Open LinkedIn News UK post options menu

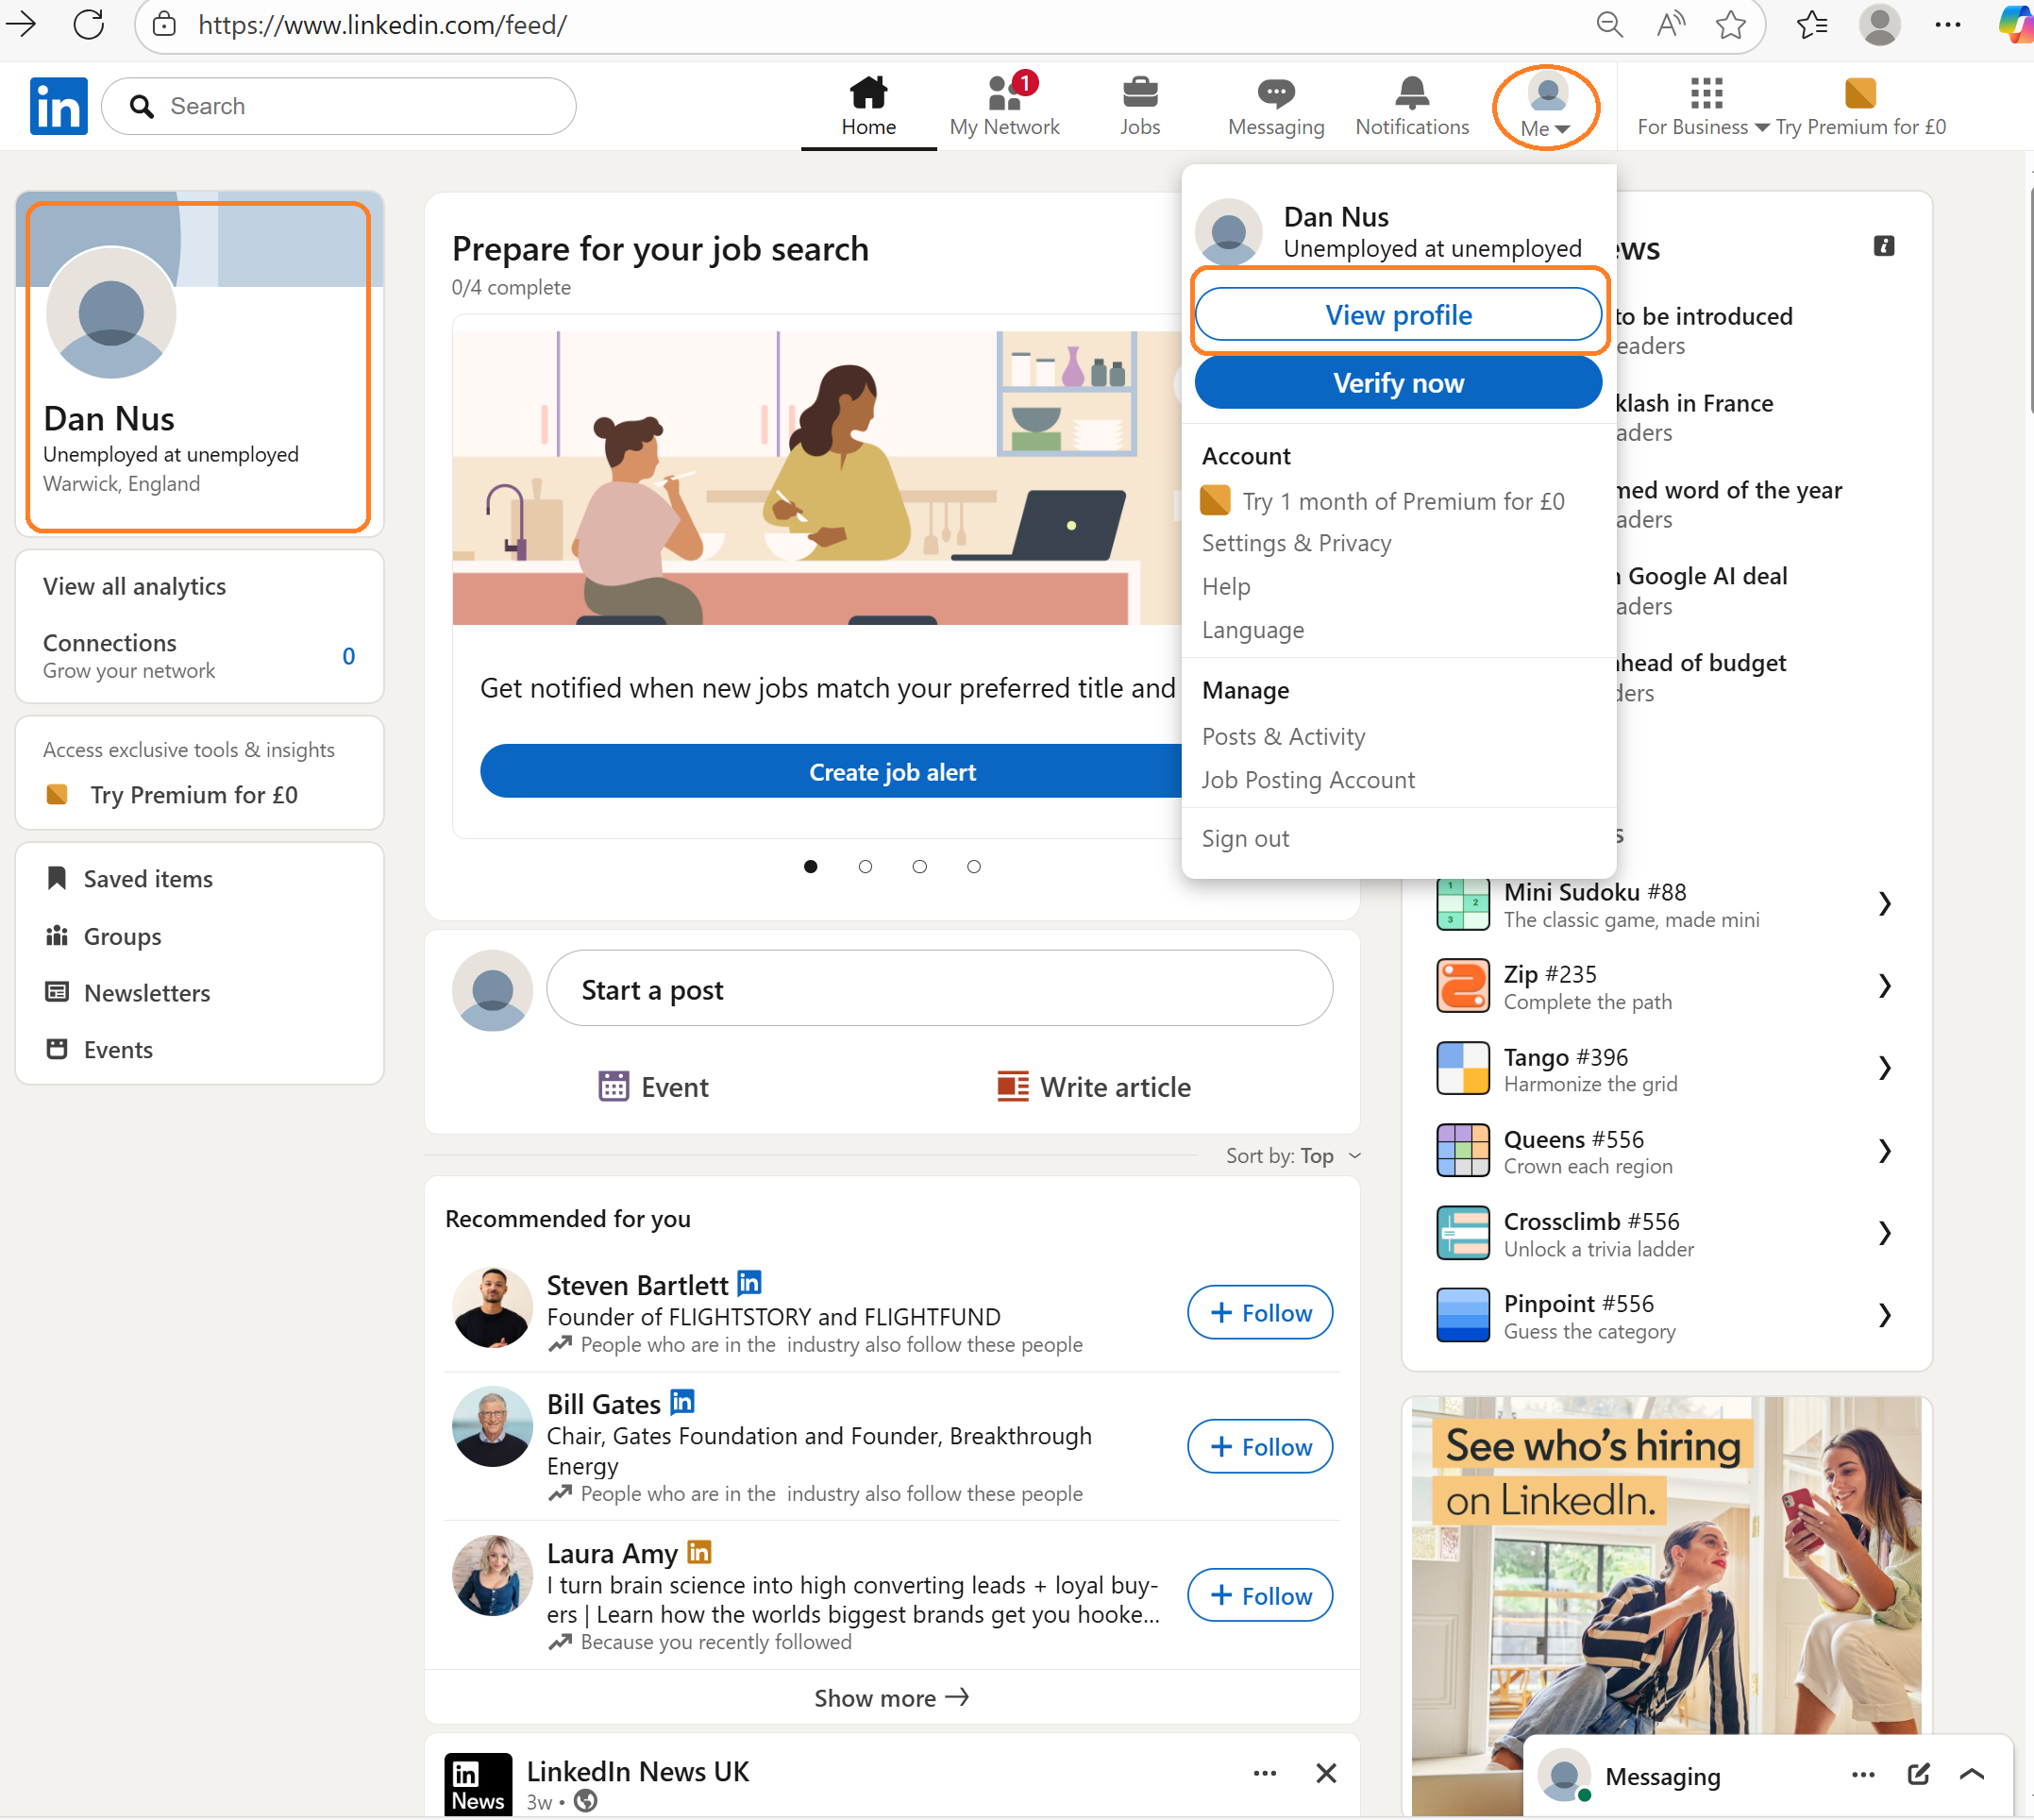click(1265, 1773)
